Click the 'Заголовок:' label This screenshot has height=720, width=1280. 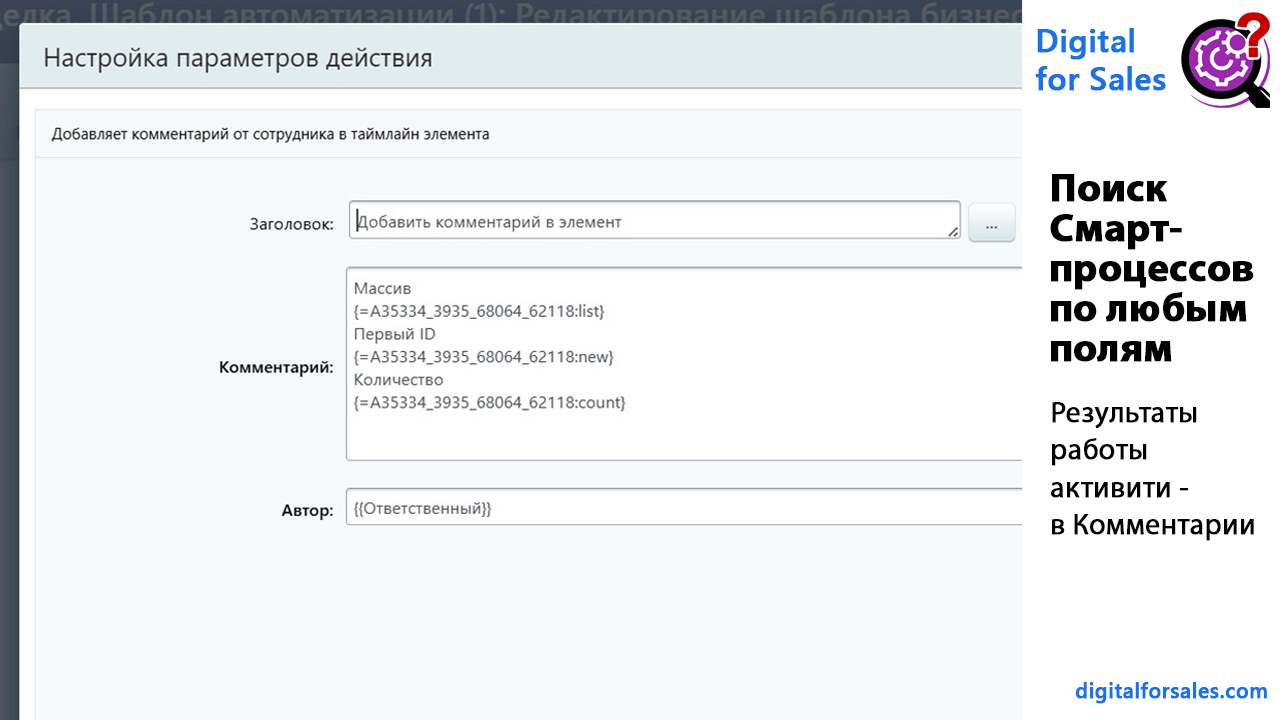291,224
